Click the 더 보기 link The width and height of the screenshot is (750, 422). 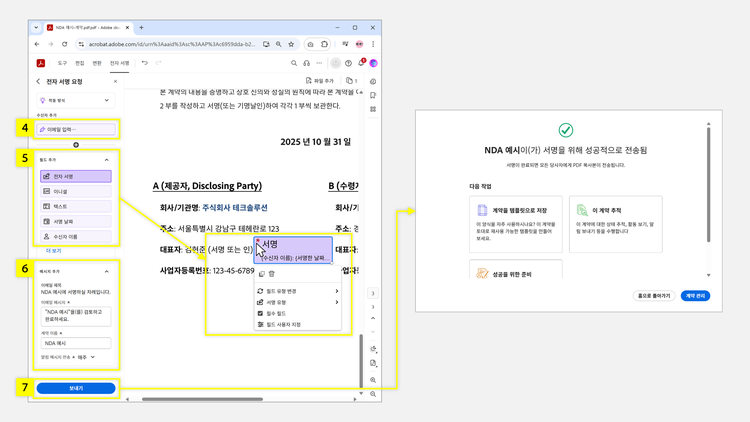[54, 251]
